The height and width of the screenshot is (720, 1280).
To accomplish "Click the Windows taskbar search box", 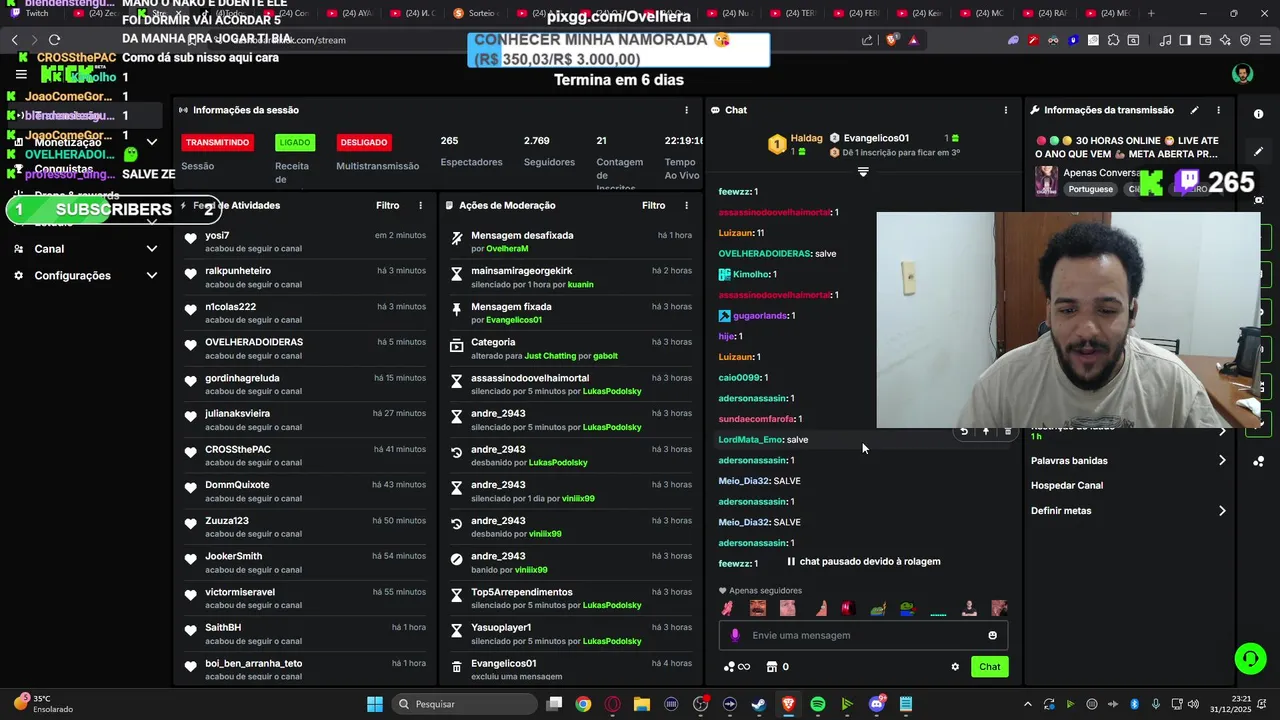I will 464,704.
